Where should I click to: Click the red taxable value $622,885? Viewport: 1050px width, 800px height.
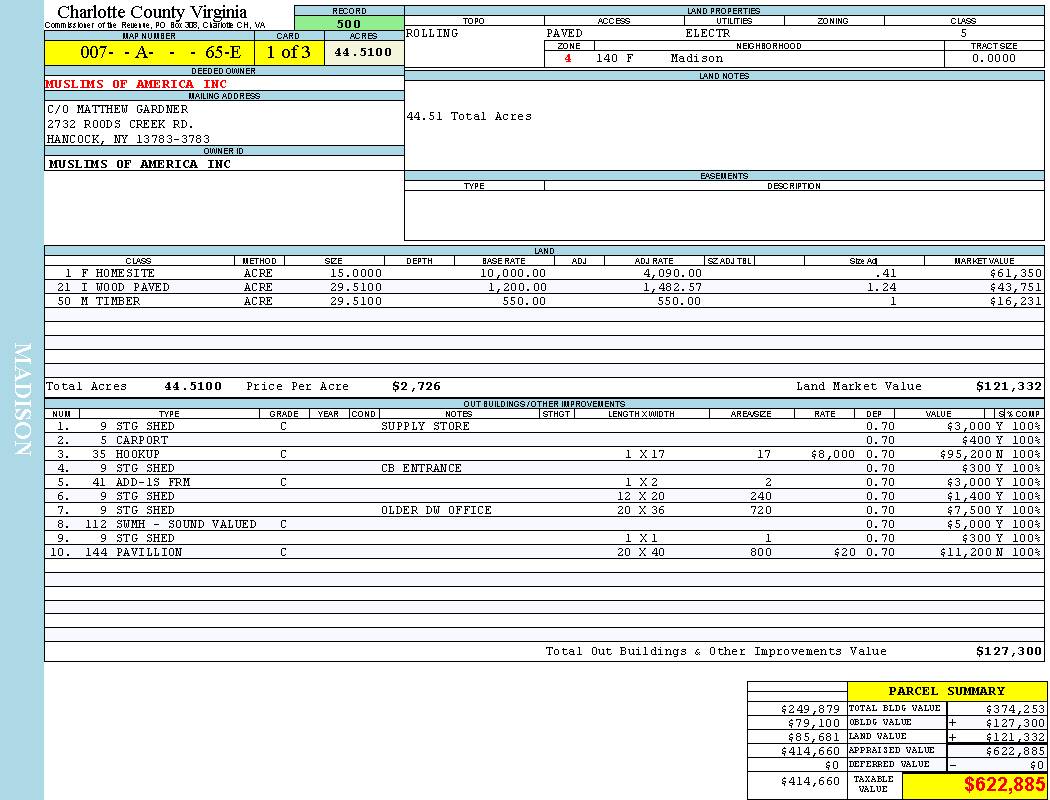(1004, 785)
